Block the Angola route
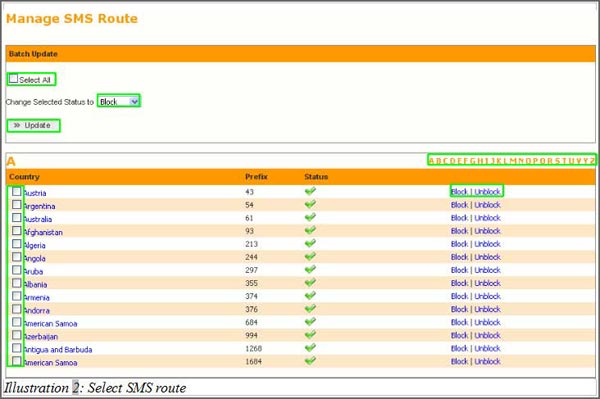Screen dimensions: 600x399 coord(459,257)
